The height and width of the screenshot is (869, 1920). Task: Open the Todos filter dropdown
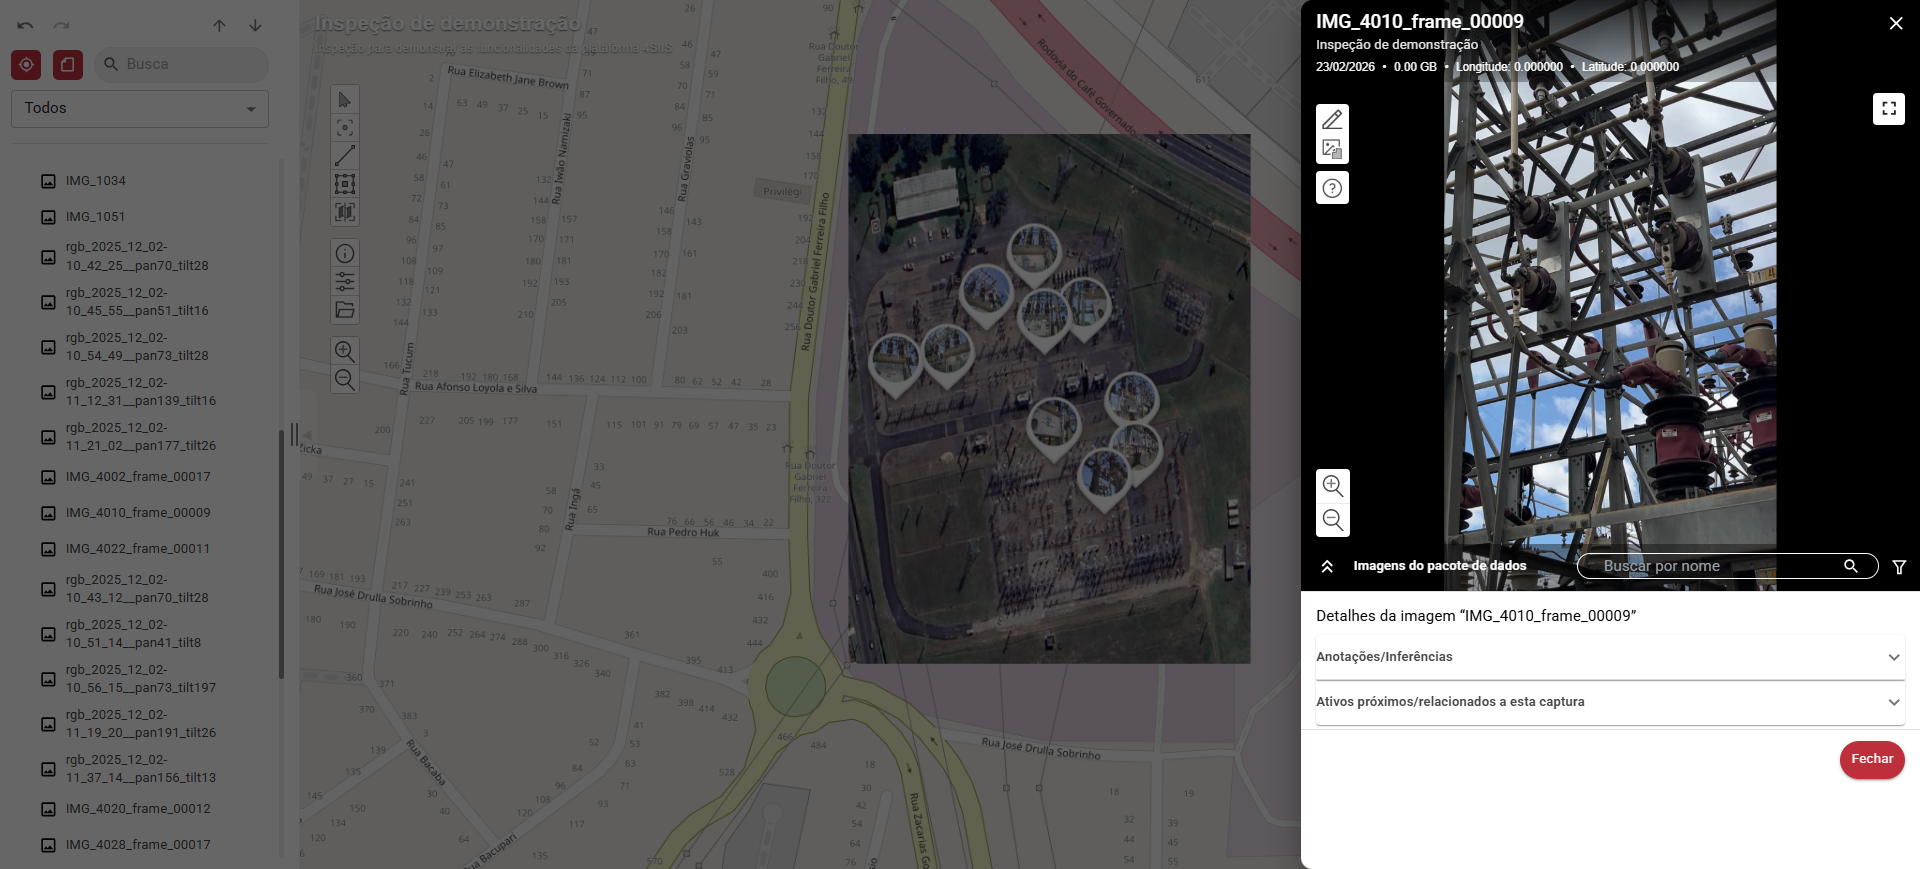tap(140, 109)
